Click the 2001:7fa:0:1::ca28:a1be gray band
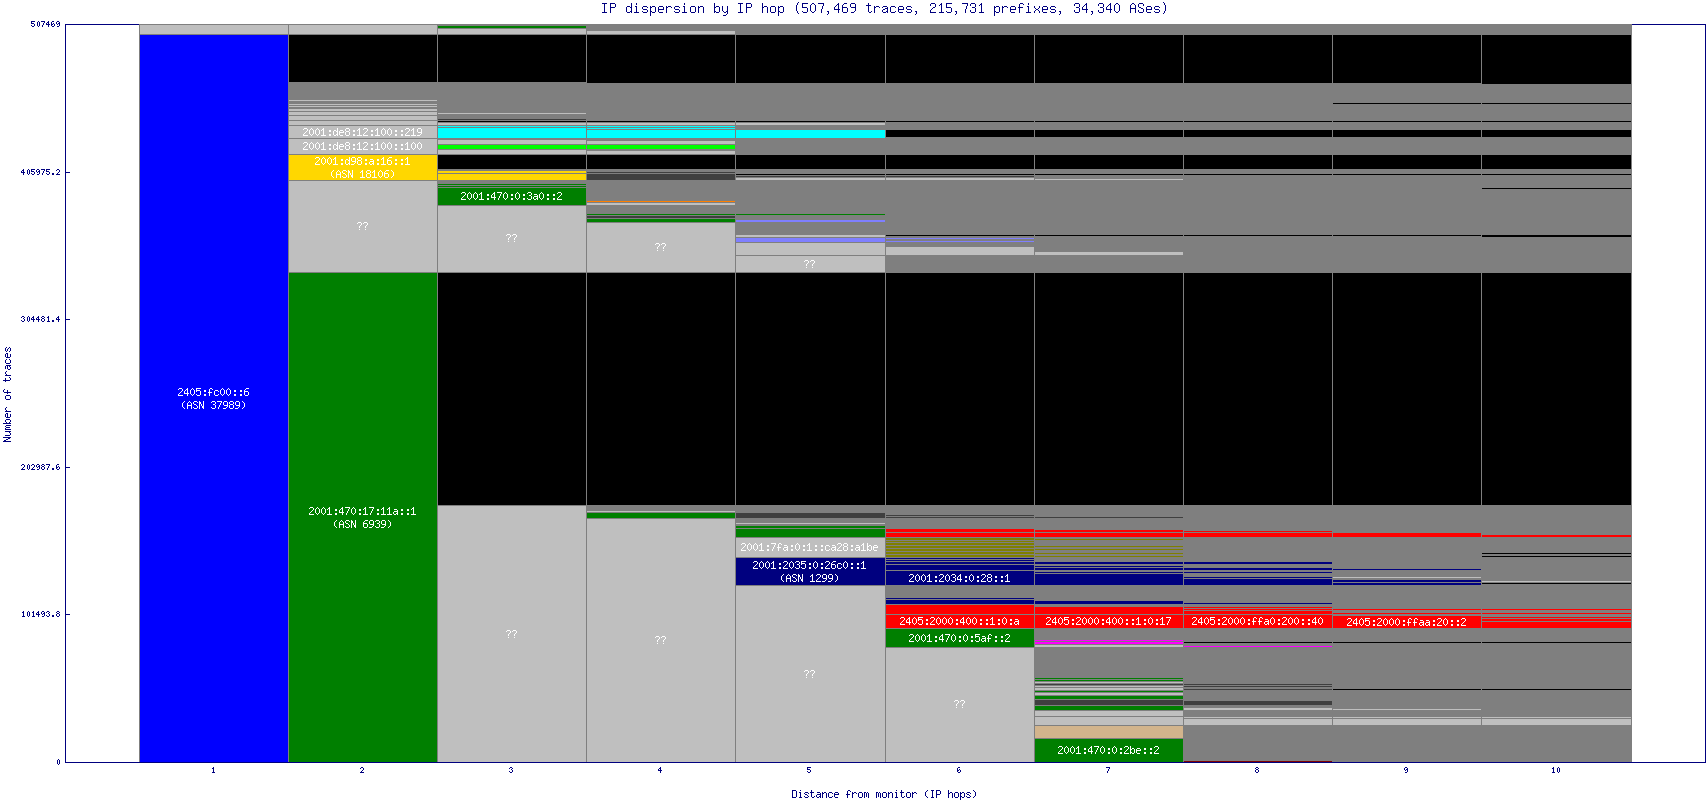Image resolution: width=1706 pixels, height=800 pixels. pos(810,547)
